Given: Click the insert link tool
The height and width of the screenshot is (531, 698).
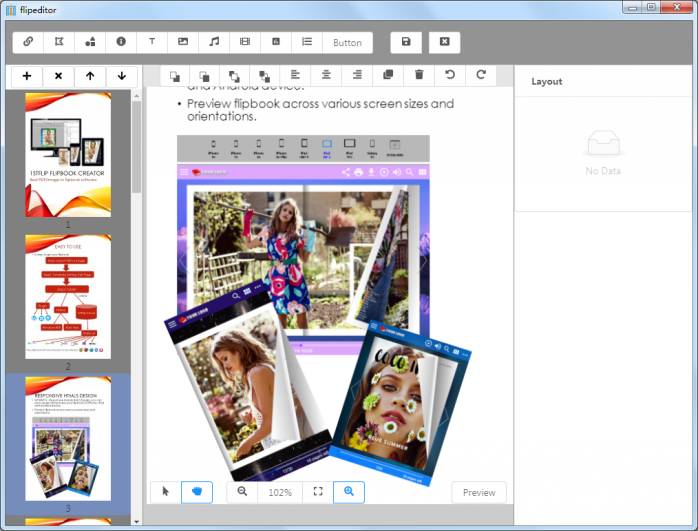Looking at the screenshot, I should [28, 42].
